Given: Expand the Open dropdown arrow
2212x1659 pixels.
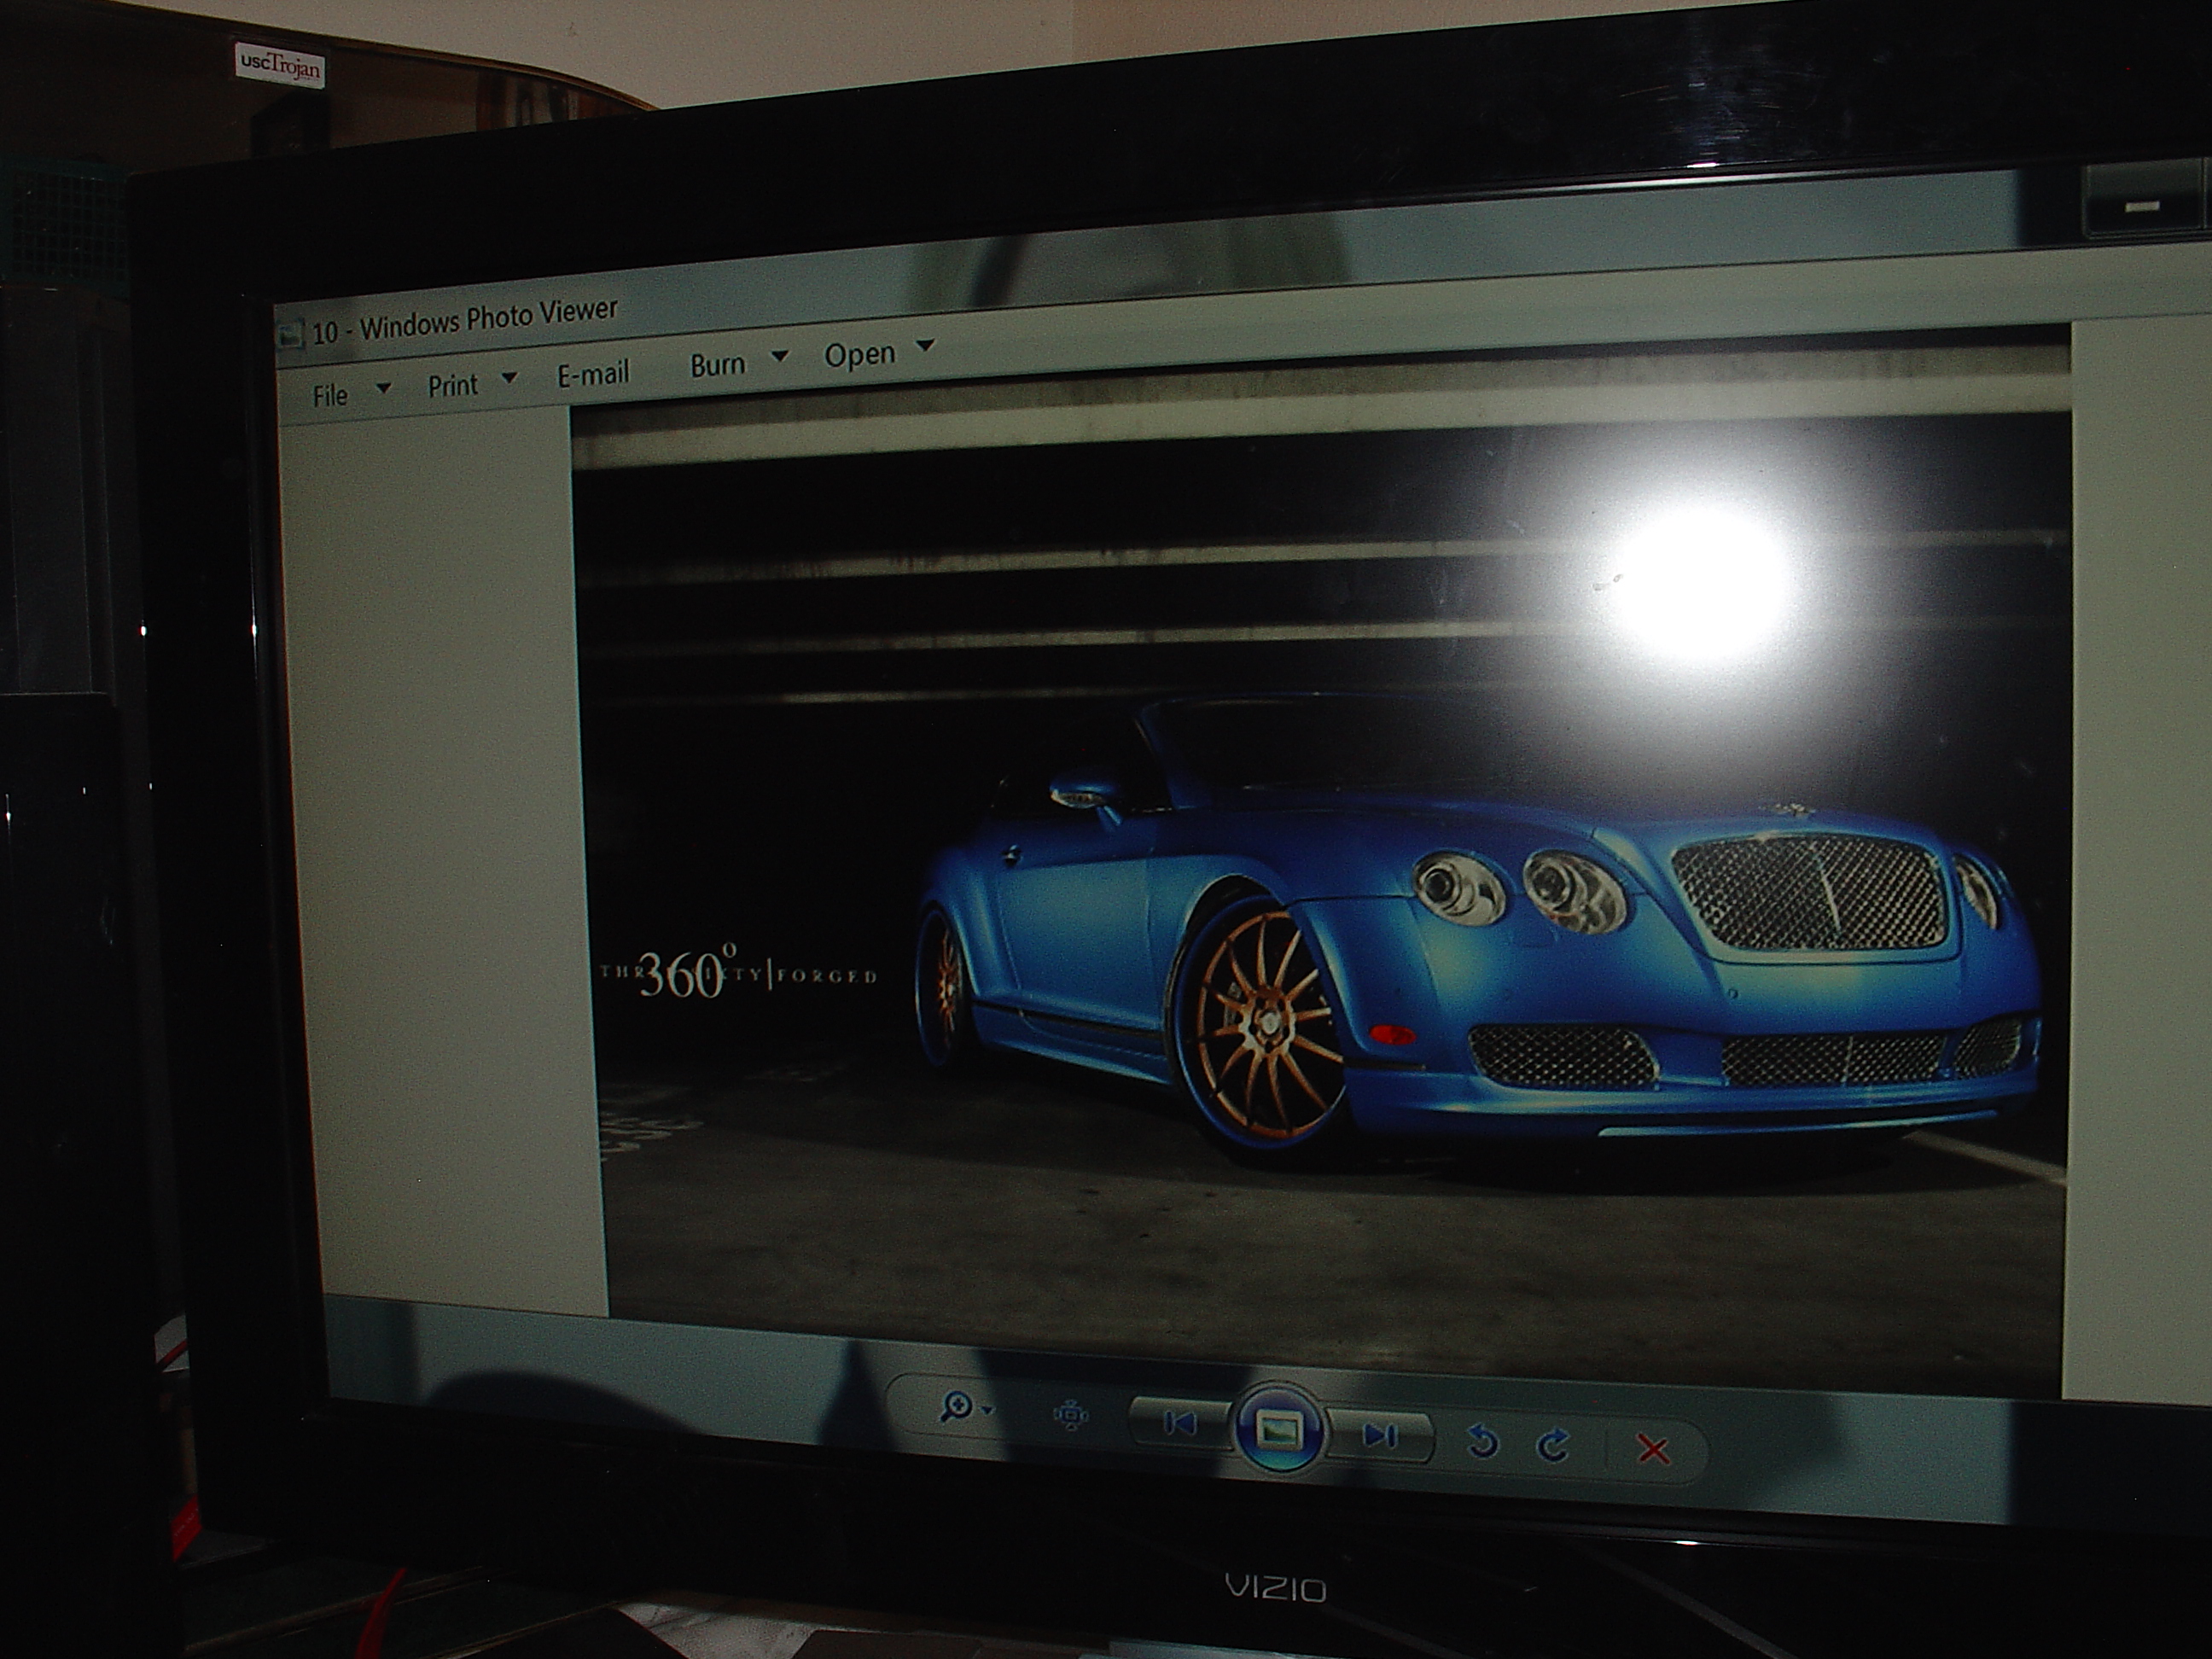Looking at the screenshot, I should (925, 345).
